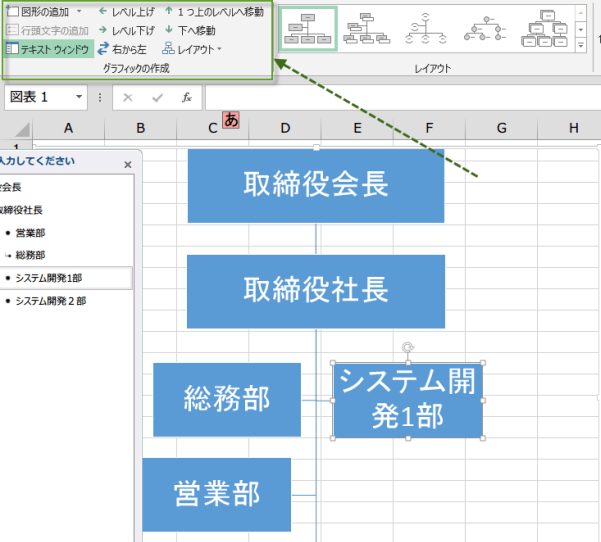The height and width of the screenshot is (542, 601).
Task: Select column H header
Action: pos(570,128)
